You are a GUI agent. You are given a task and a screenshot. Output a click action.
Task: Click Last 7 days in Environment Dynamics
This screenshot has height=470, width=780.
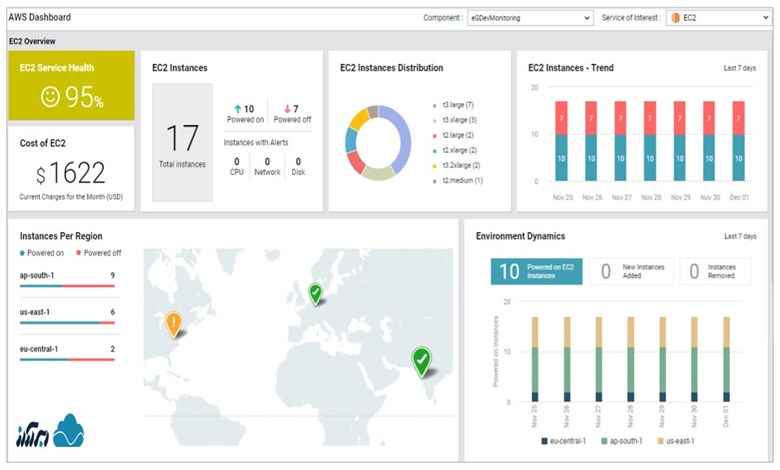pos(740,236)
